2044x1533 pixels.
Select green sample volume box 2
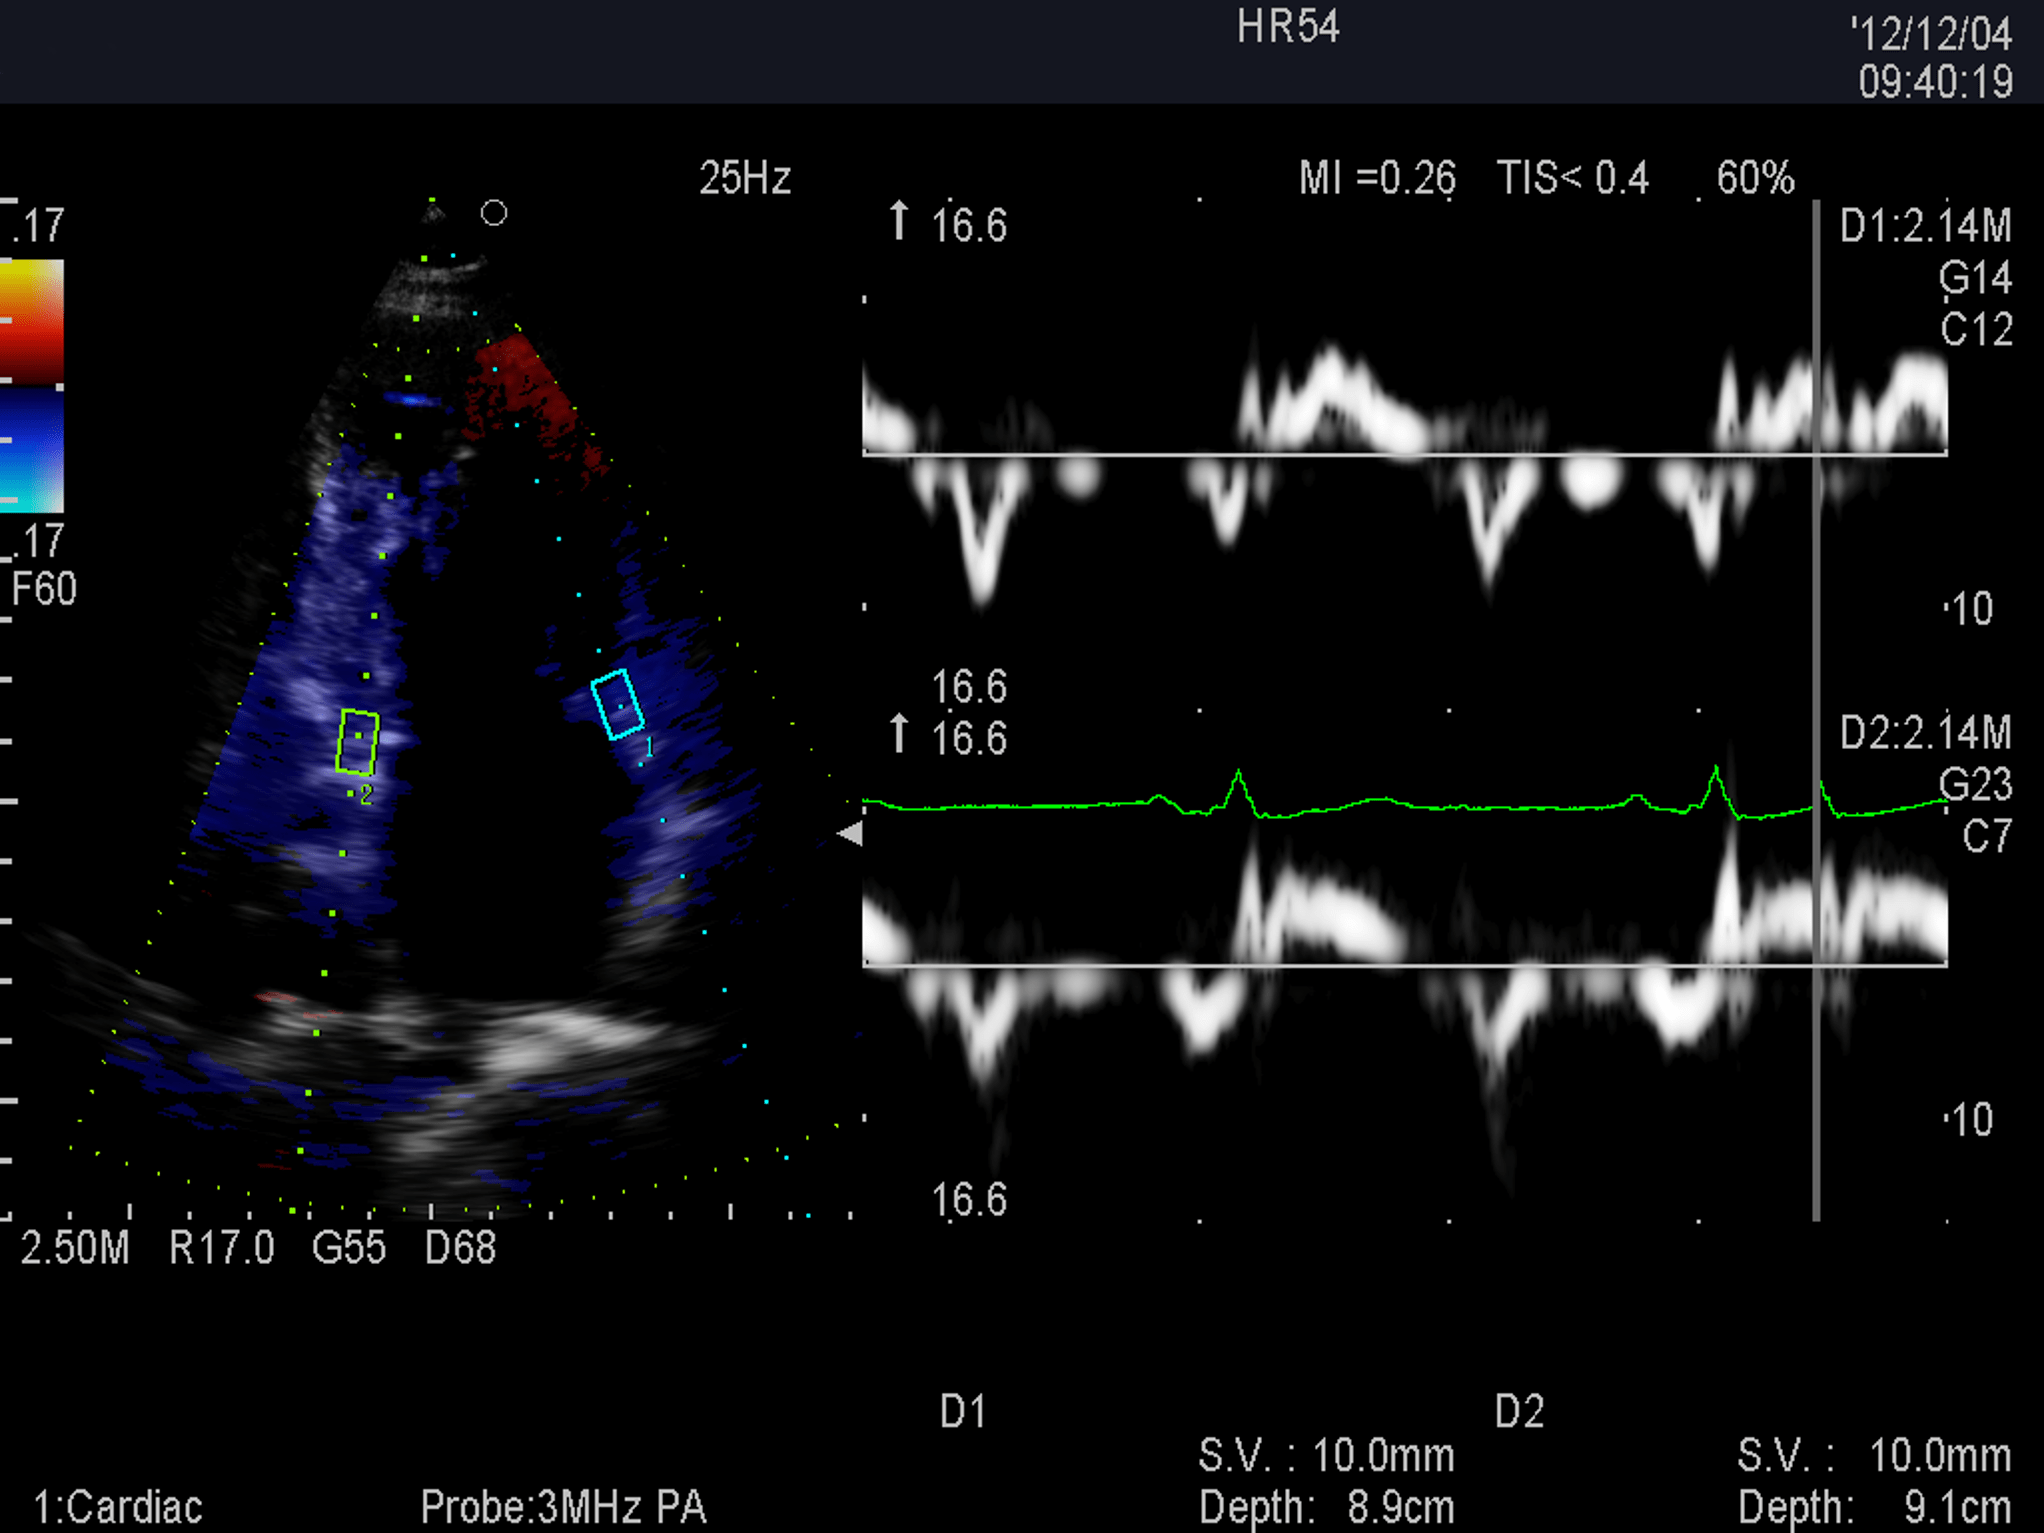pos(357,743)
